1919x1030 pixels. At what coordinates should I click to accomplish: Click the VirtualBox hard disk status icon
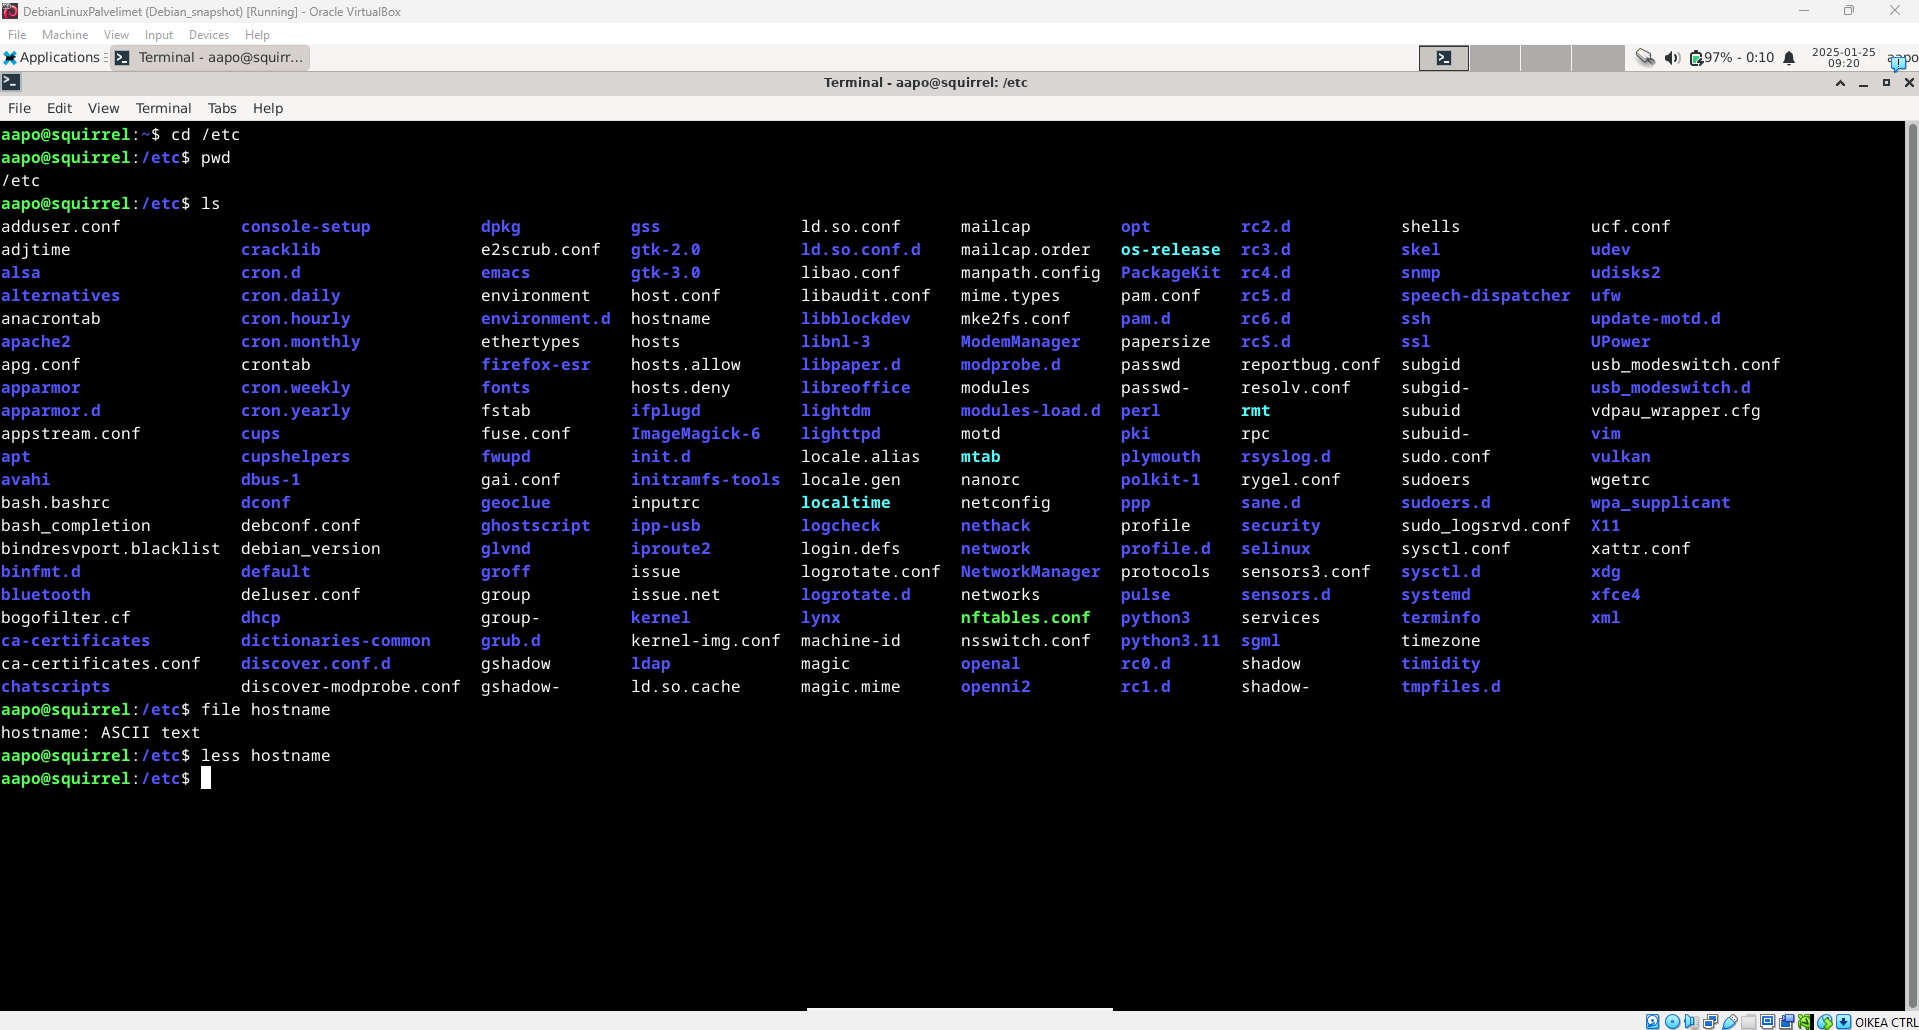coord(1653,1022)
